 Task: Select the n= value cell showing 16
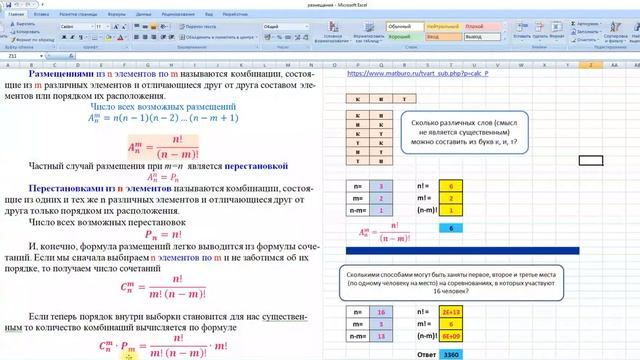pyautogui.click(x=381, y=312)
